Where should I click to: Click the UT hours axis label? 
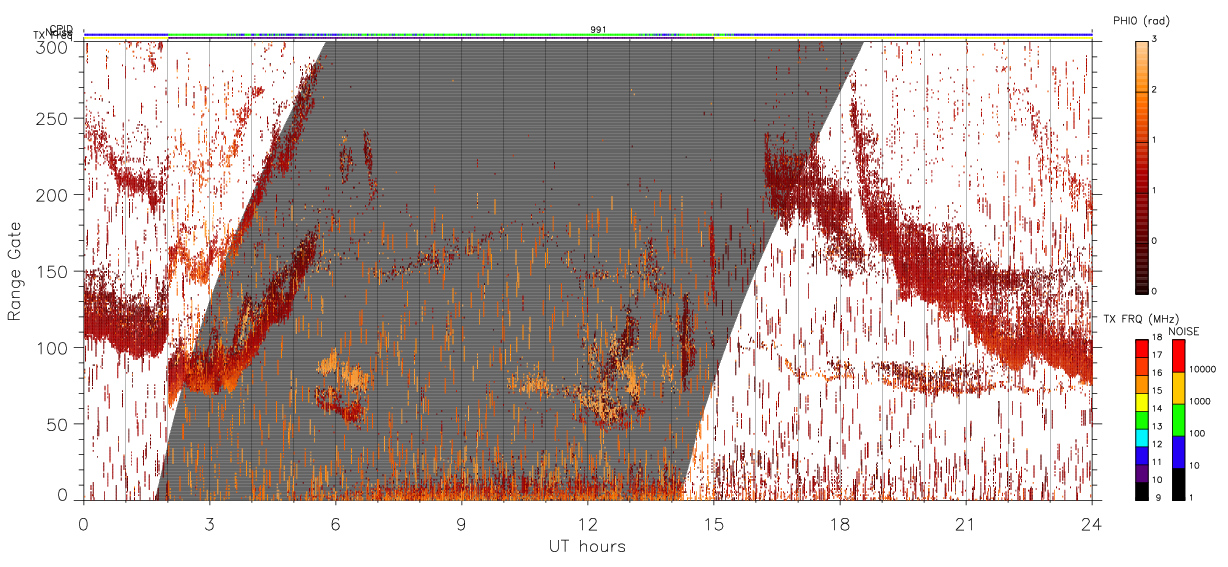click(587, 546)
